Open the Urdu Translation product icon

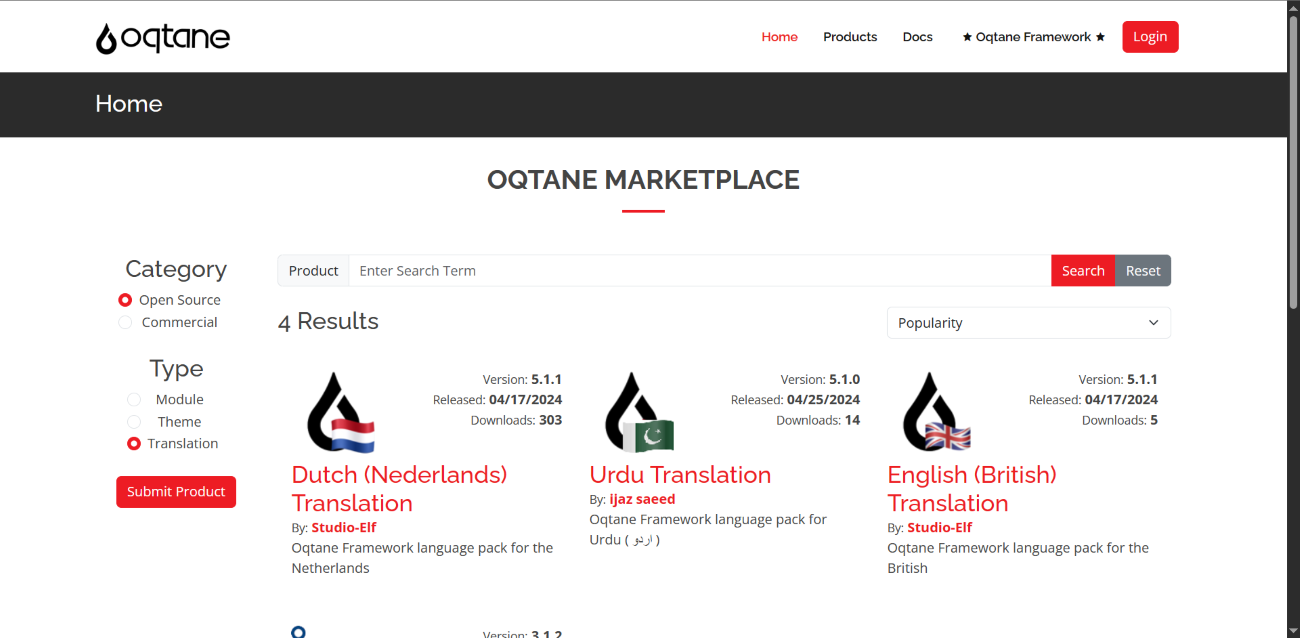click(638, 412)
